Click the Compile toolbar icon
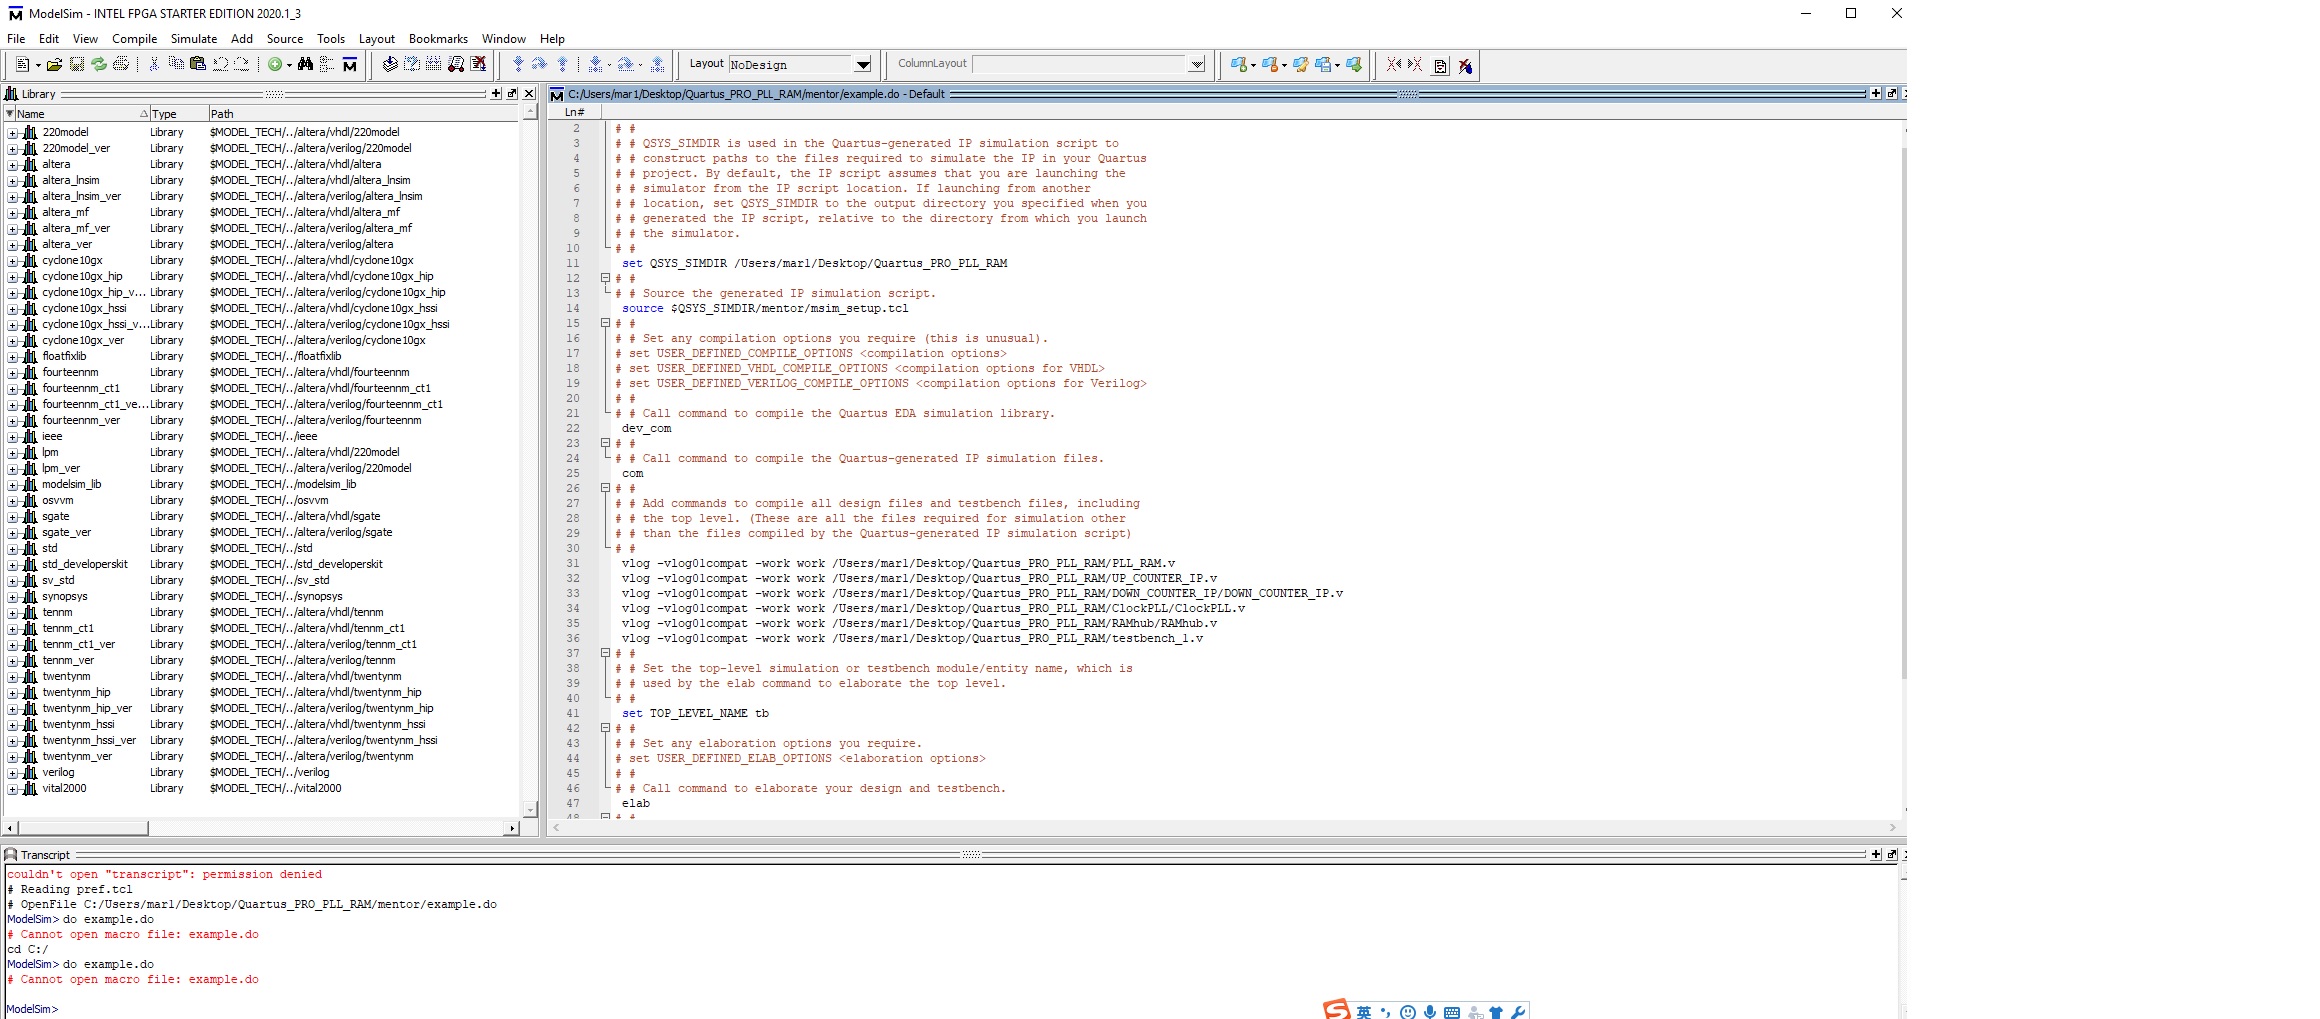 click(x=390, y=65)
